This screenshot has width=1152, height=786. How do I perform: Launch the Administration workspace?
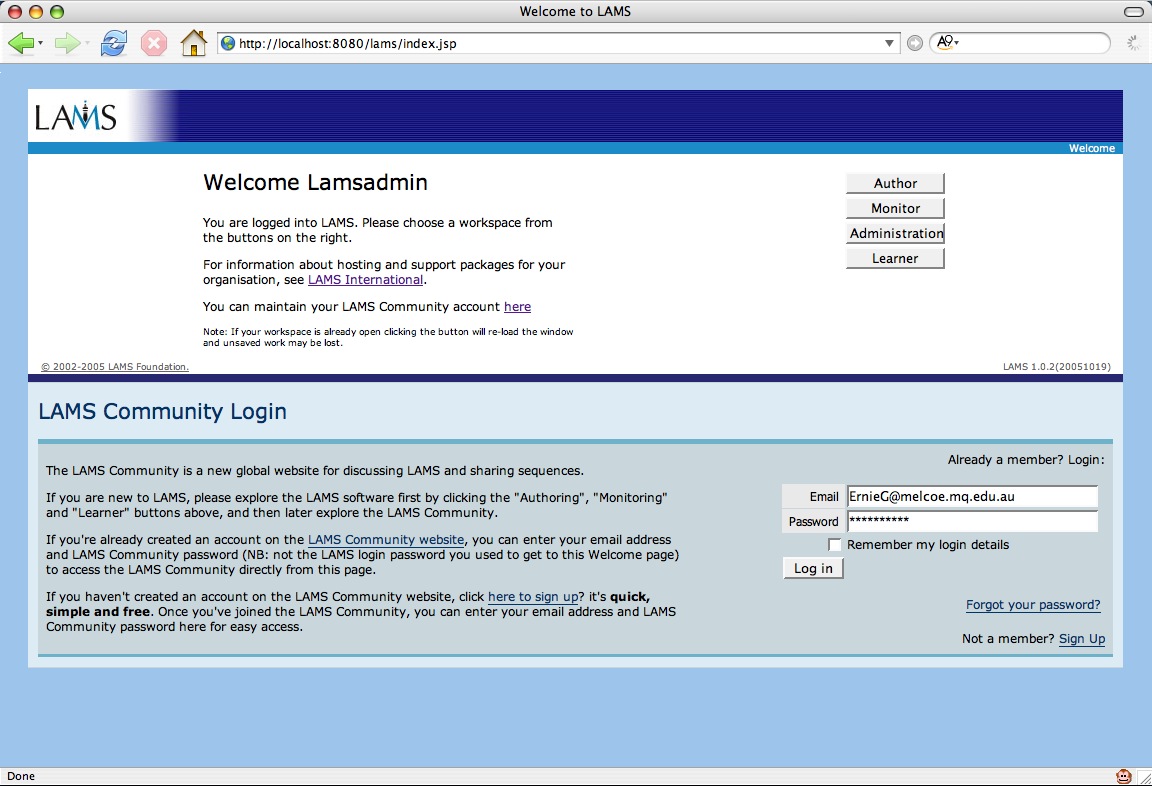895,233
